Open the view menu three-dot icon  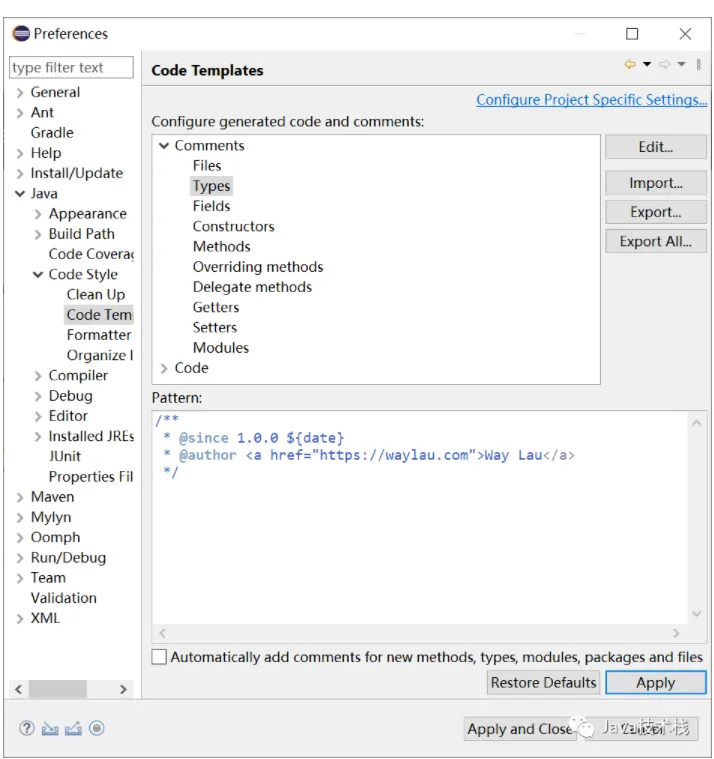coord(699,64)
